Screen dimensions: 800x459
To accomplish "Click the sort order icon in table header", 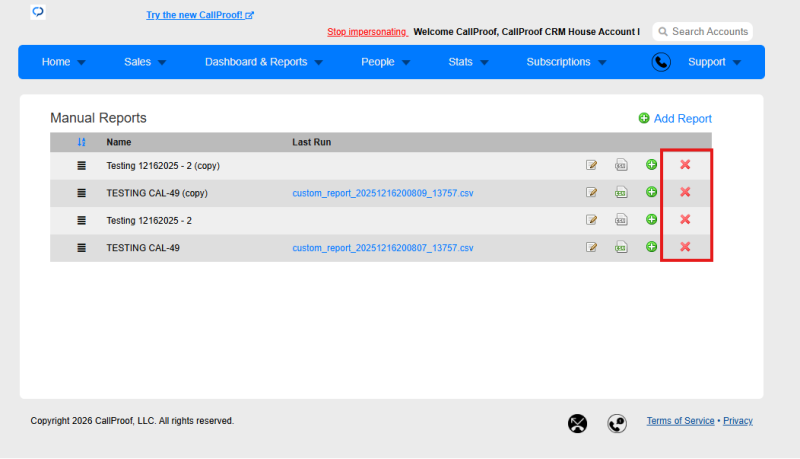I will [81, 142].
